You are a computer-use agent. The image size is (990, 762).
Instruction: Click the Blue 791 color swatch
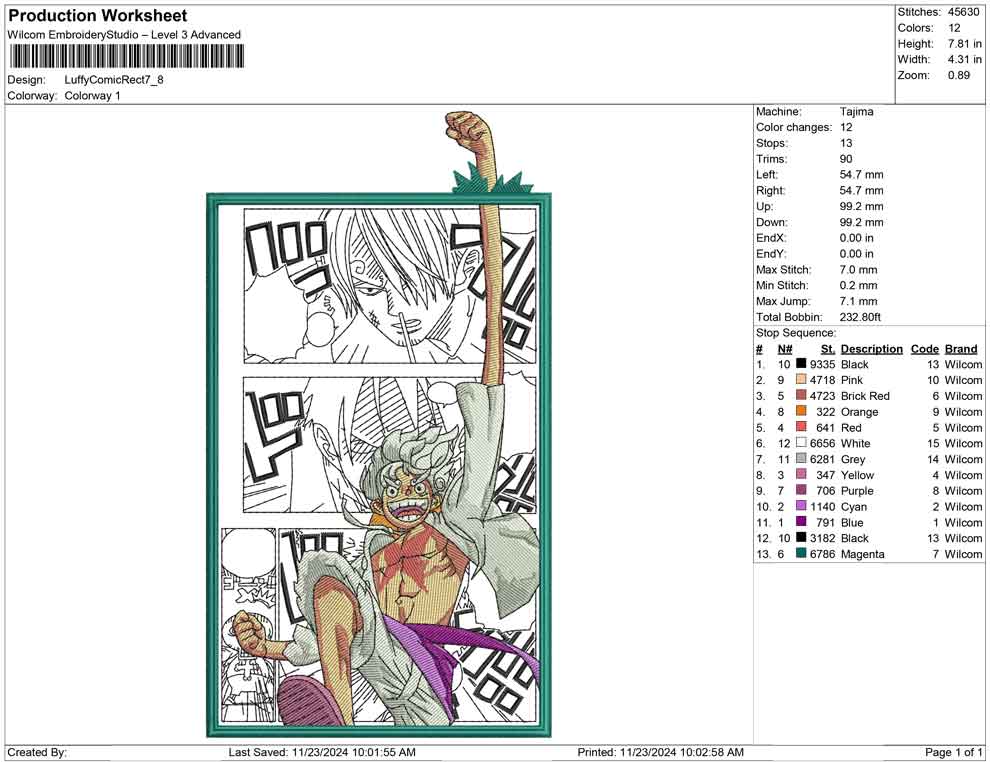(801, 521)
